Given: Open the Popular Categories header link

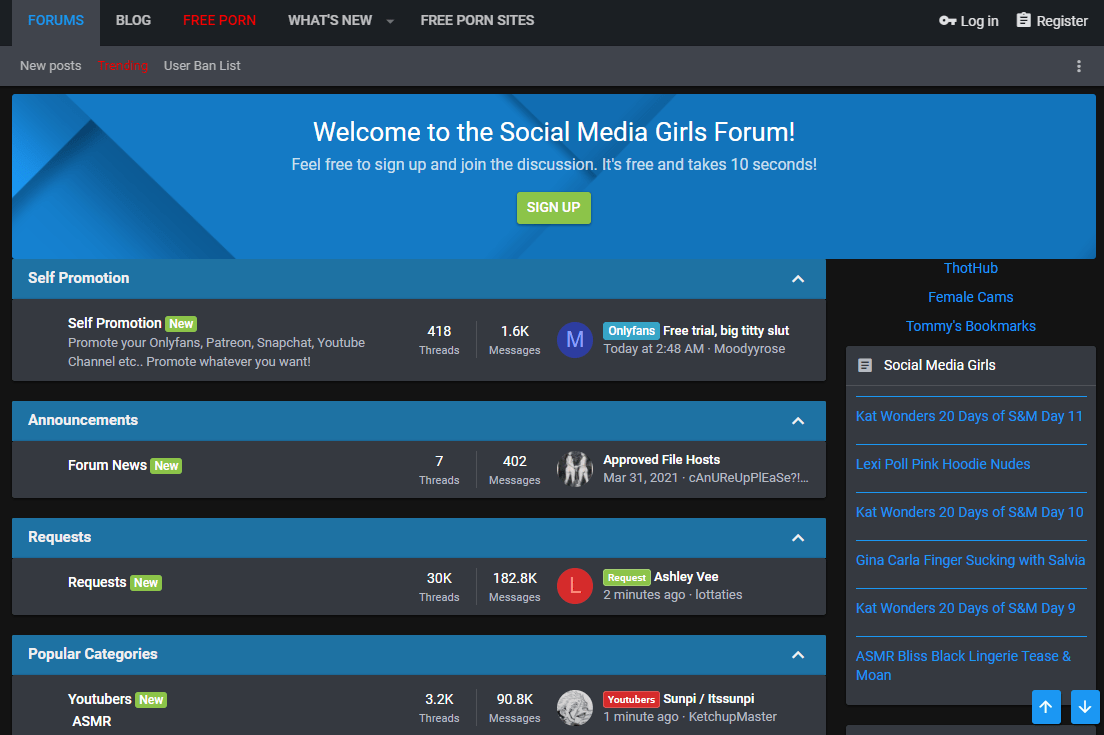Looking at the screenshot, I should pyautogui.click(x=93, y=654).
